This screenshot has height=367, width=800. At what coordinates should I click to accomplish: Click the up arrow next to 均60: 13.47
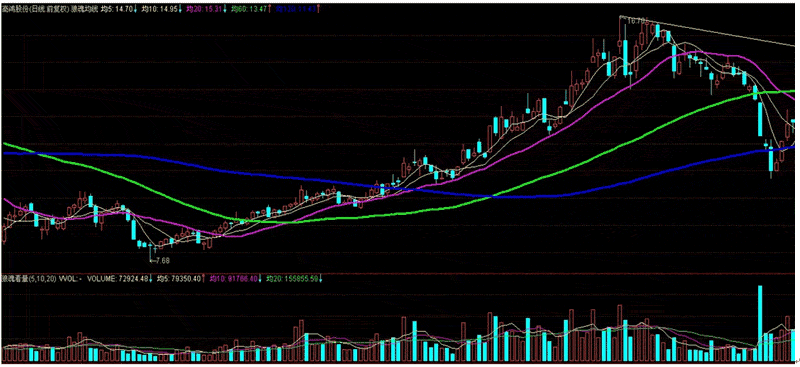[x=269, y=9]
